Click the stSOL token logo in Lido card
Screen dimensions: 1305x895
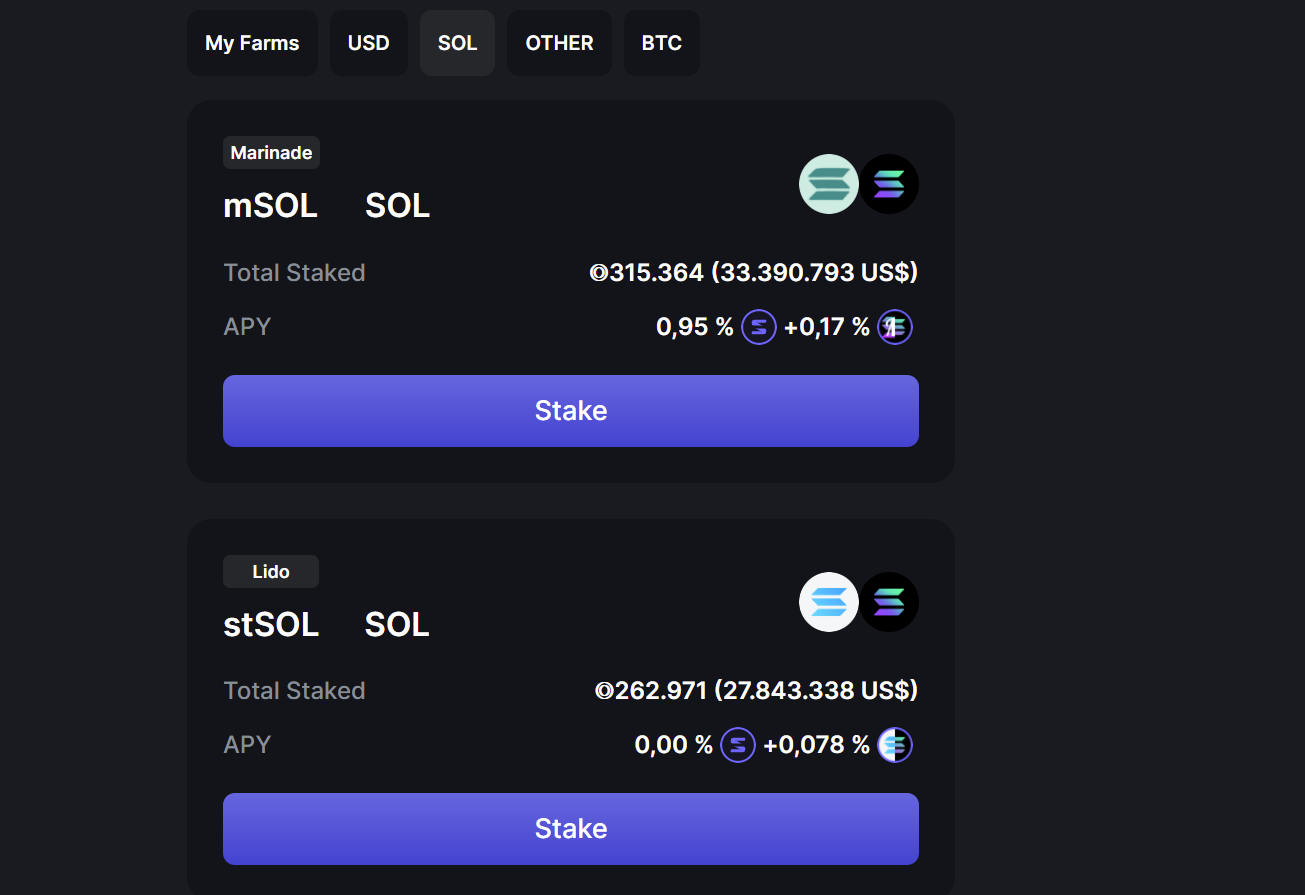click(x=829, y=602)
